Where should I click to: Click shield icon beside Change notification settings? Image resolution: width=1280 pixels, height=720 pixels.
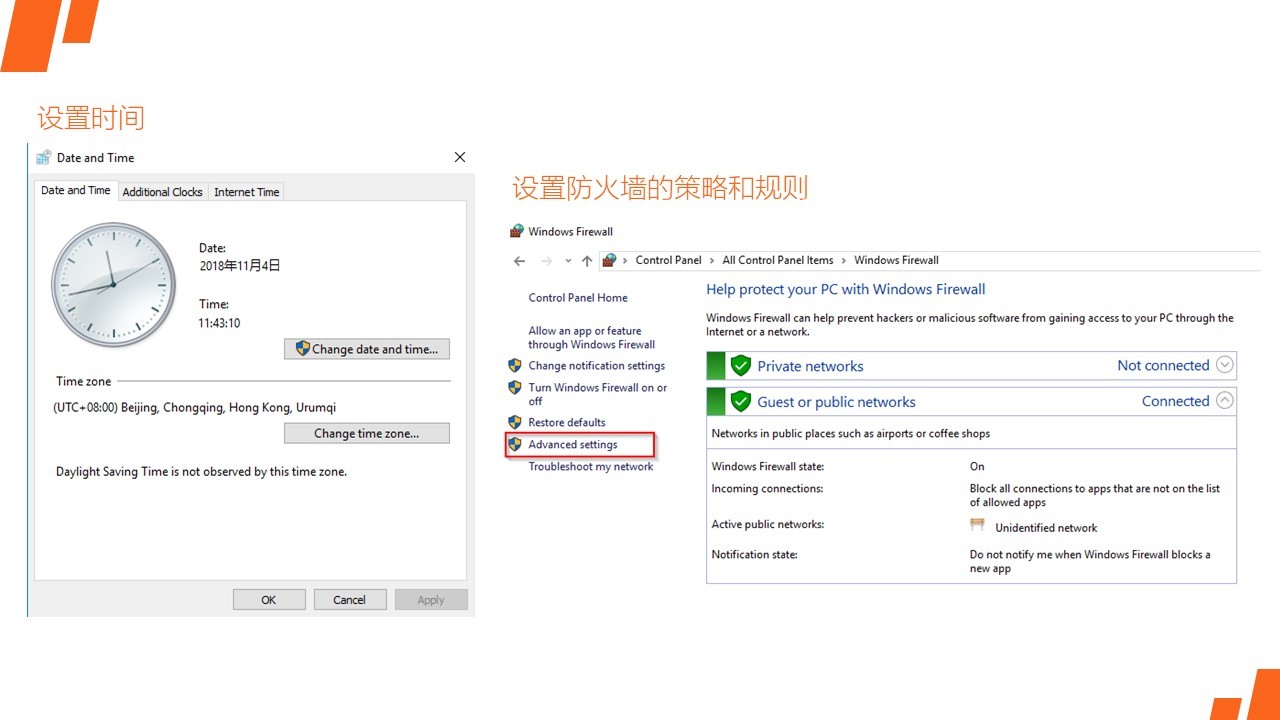[515, 365]
